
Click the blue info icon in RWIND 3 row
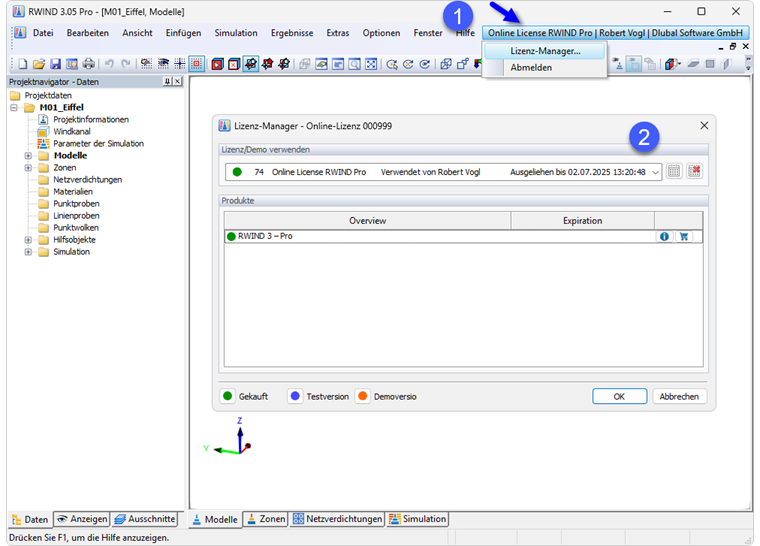664,236
